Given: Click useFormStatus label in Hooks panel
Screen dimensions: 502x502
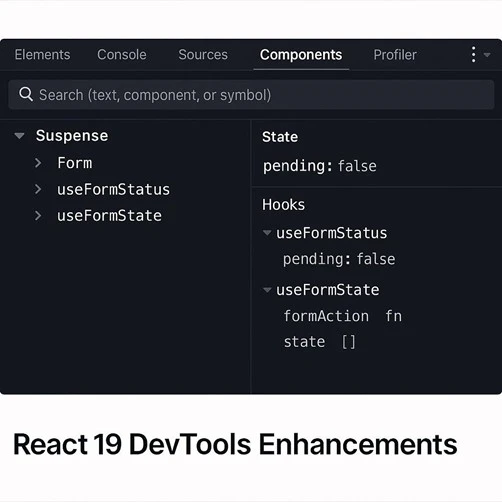Looking at the screenshot, I should 332,233.
